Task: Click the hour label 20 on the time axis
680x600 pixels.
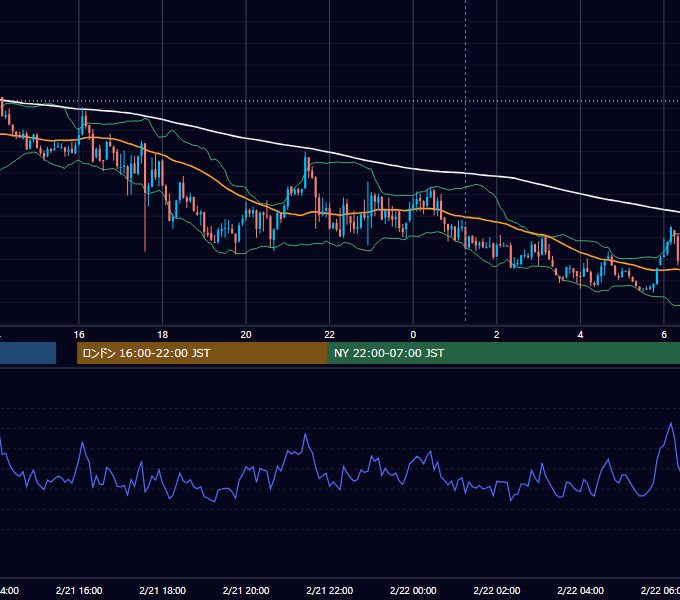Action: (x=246, y=335)
